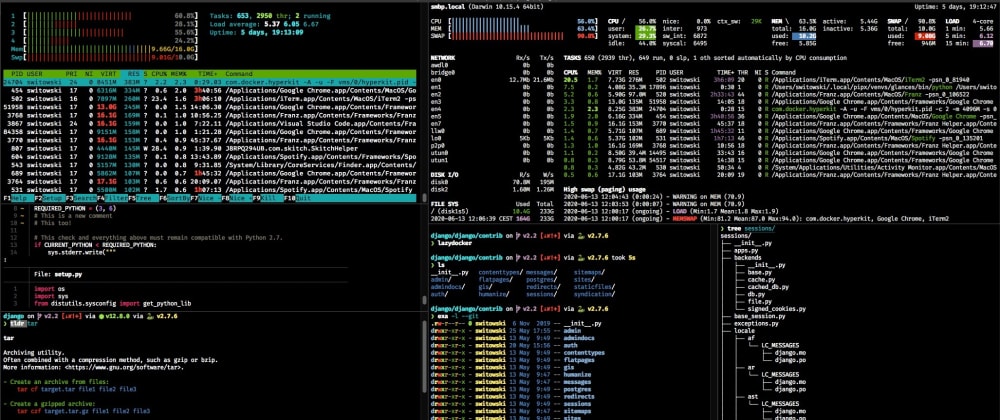Click base_session.py in the tree output
Viewport: 1000px width, 420px height.
760,316
